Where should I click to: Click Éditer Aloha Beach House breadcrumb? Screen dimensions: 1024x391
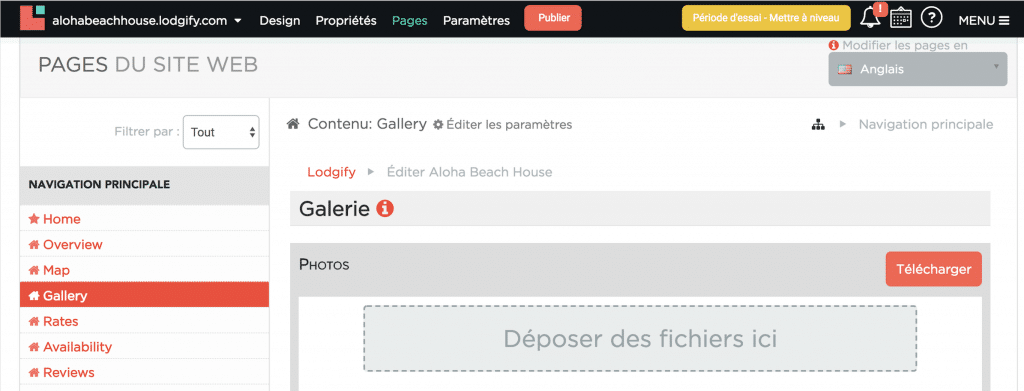(x=469, y=172)
